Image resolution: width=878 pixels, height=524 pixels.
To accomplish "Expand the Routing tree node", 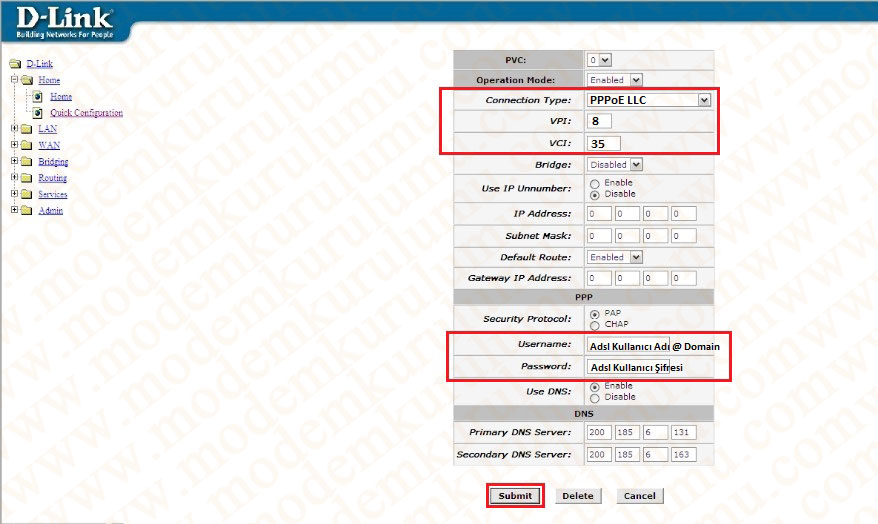I will (15, 177).
